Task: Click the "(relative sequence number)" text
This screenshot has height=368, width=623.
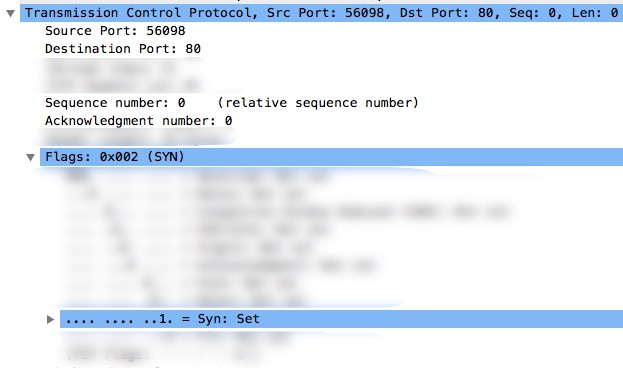Action: 318,103
